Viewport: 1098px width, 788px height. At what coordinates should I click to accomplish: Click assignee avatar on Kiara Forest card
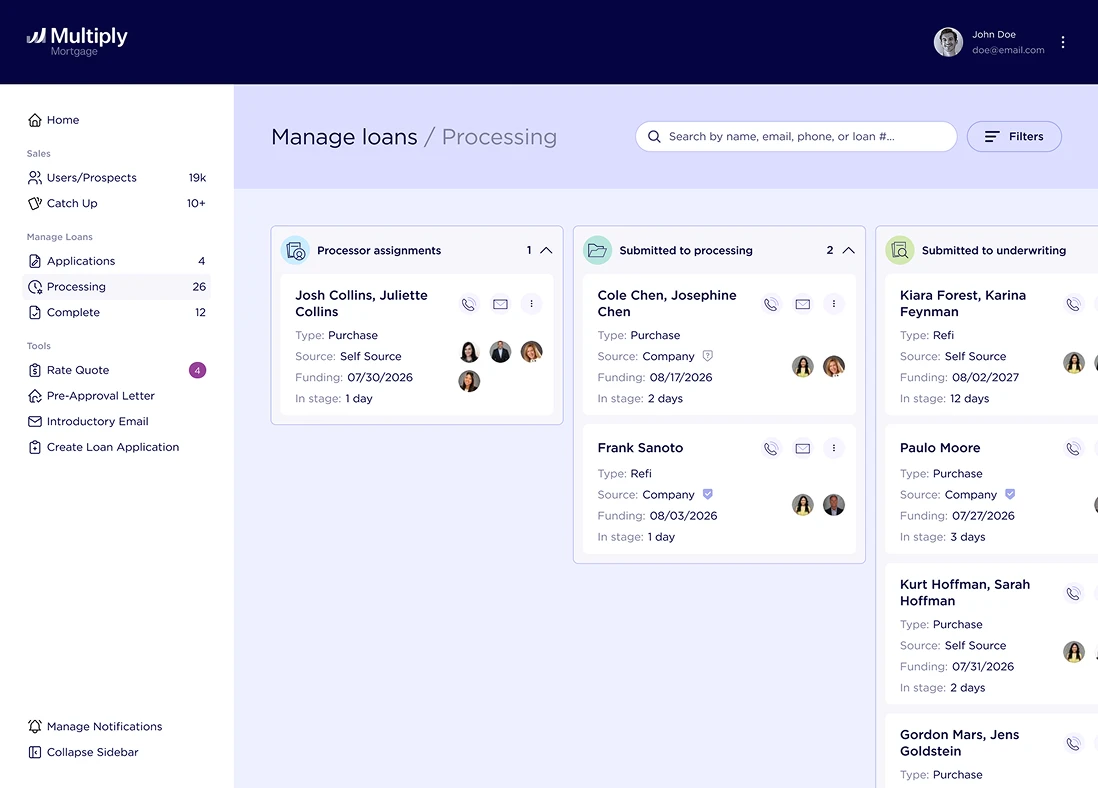[x=1073, y=362]
